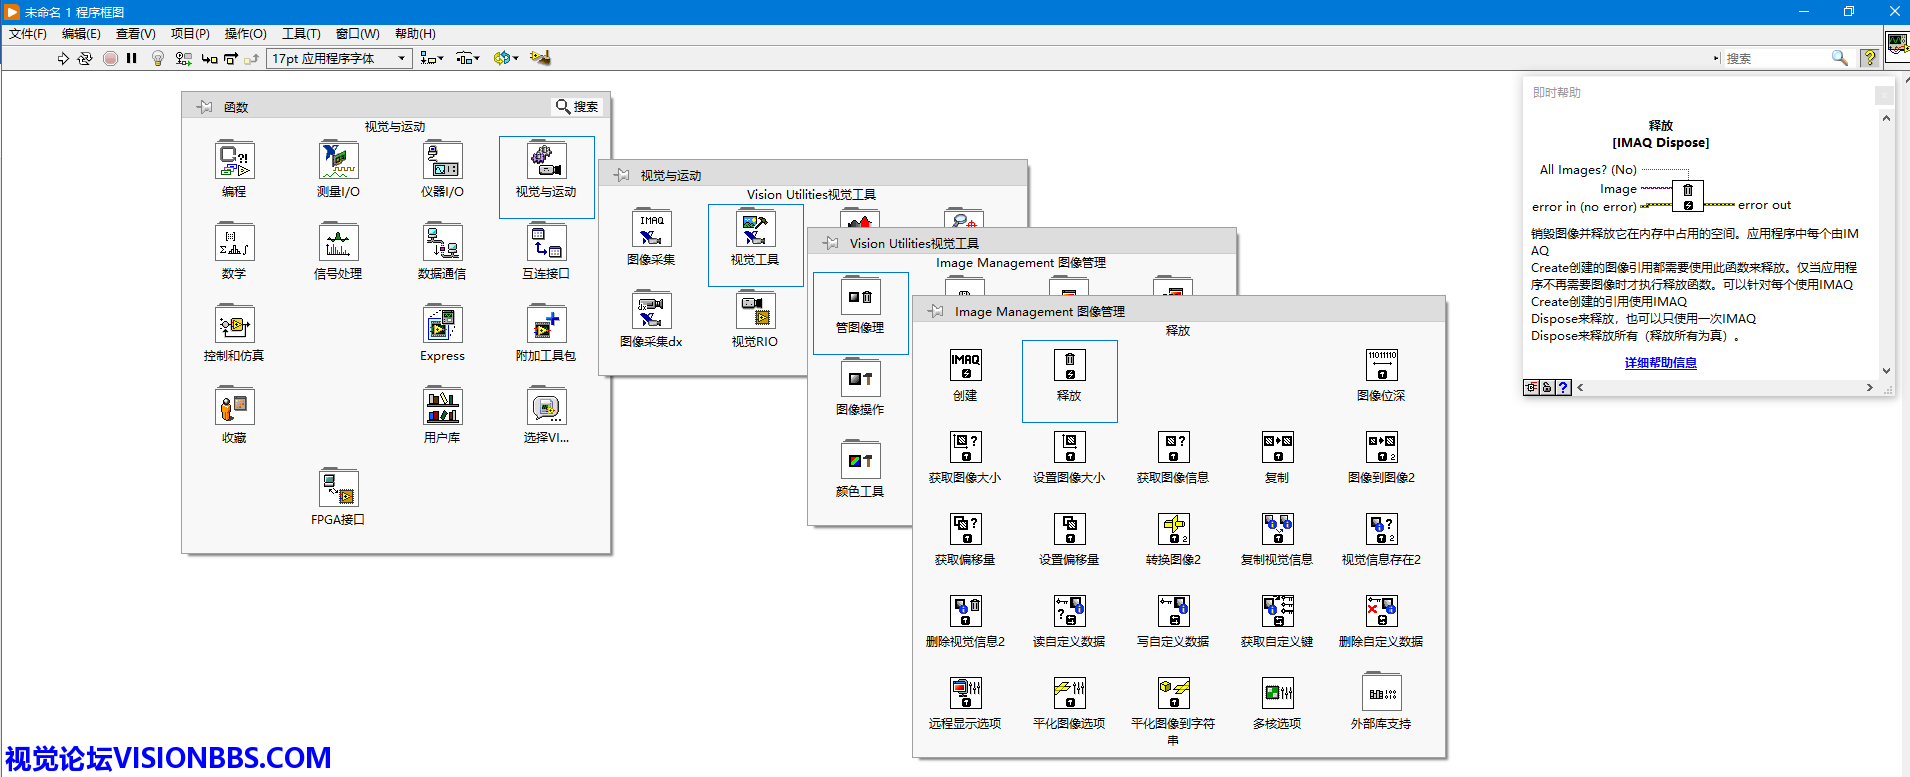Expand the Align Objects dropdown

[x=431, y=59]
